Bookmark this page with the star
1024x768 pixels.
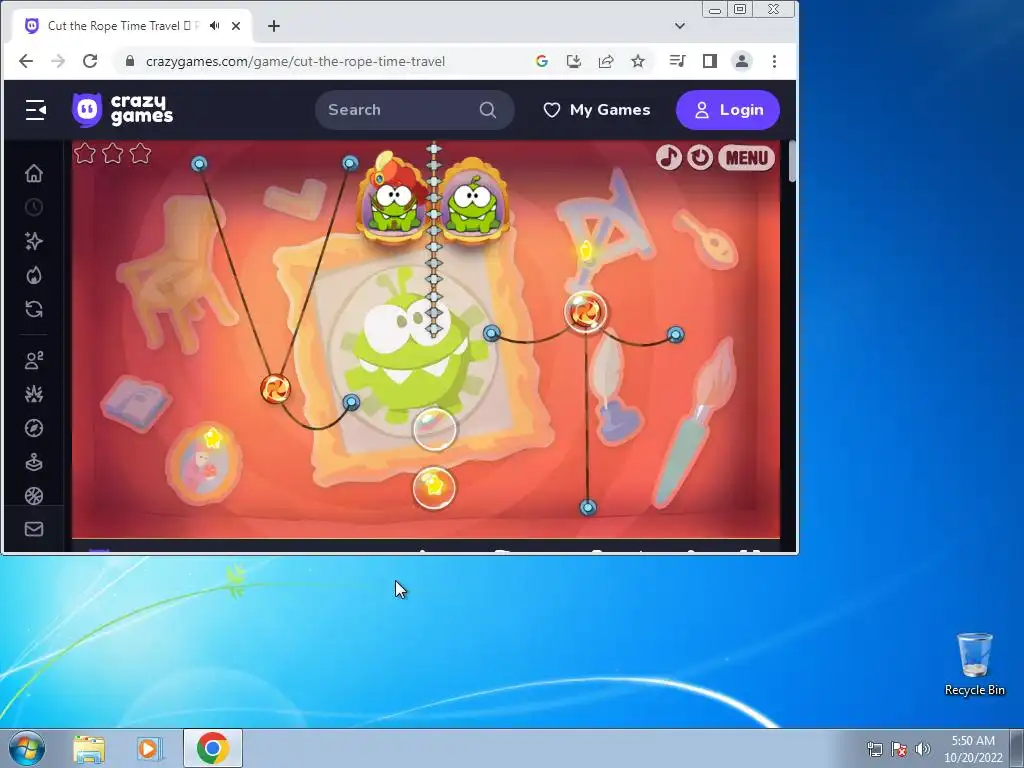[x=638, y=61]
